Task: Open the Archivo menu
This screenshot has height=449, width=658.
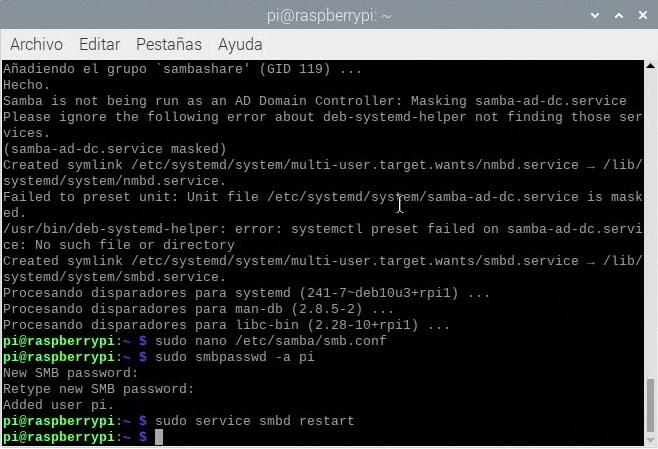Action: [x=37, y=44]
